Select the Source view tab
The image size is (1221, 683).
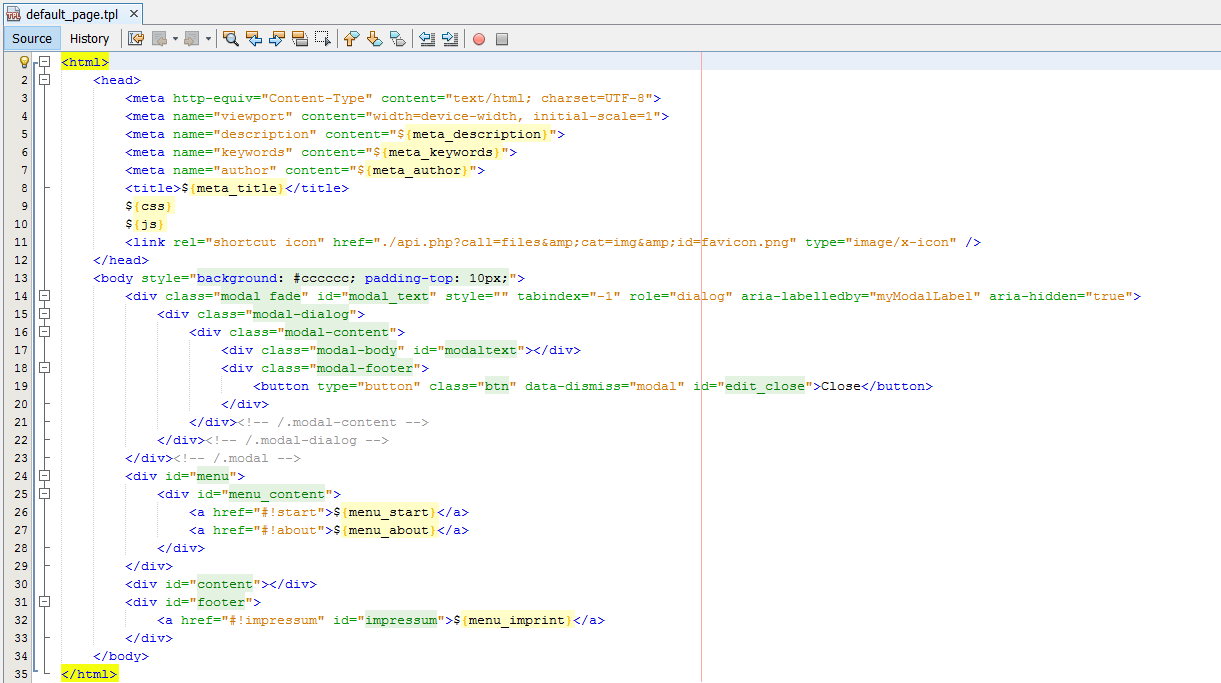(x=32, y=39)
